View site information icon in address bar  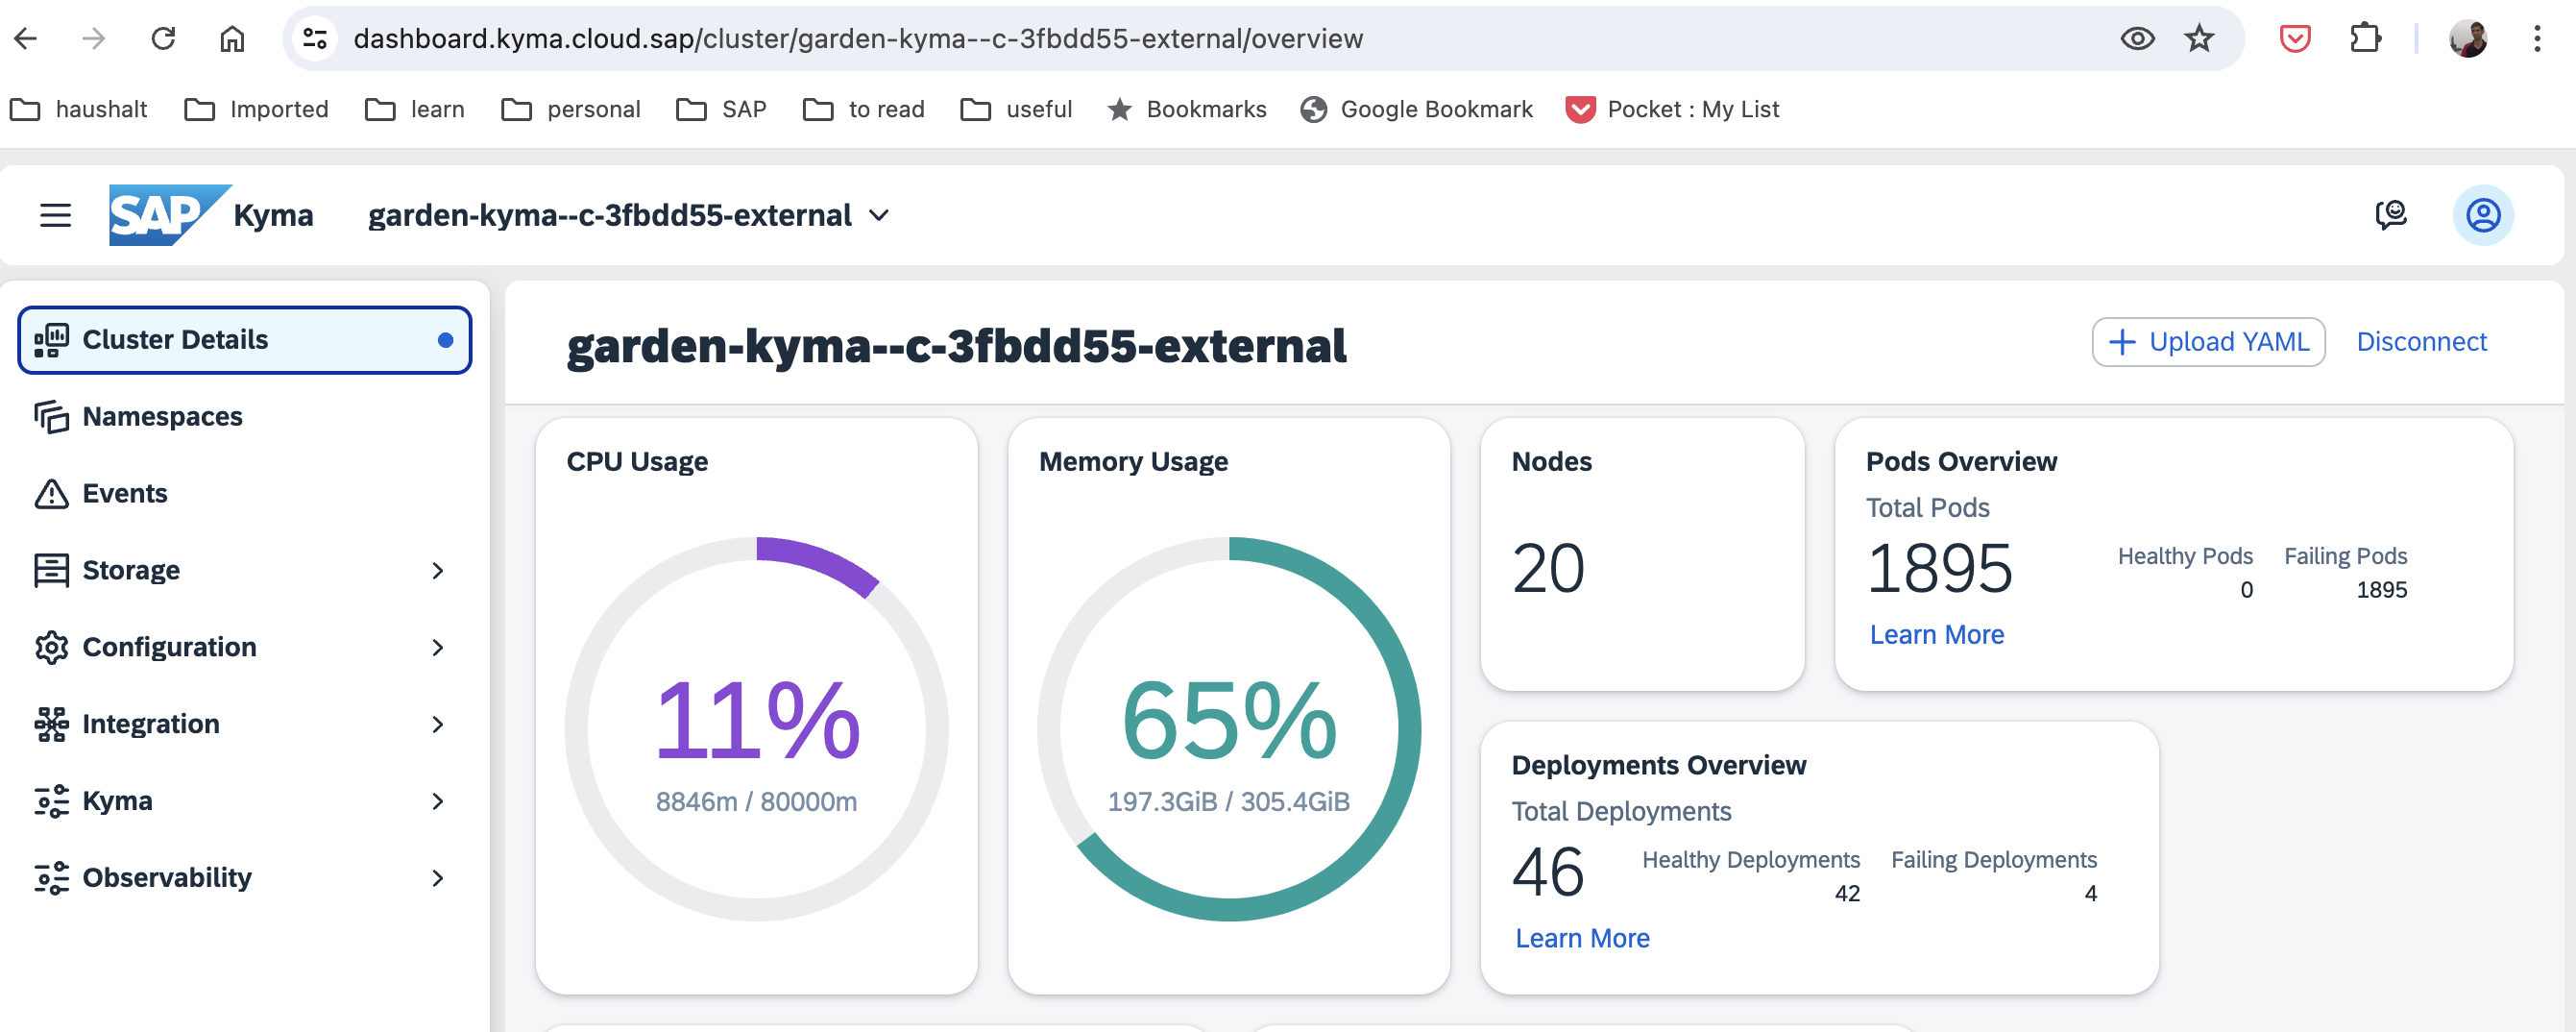pyautogui.click(x=315, y=39)
